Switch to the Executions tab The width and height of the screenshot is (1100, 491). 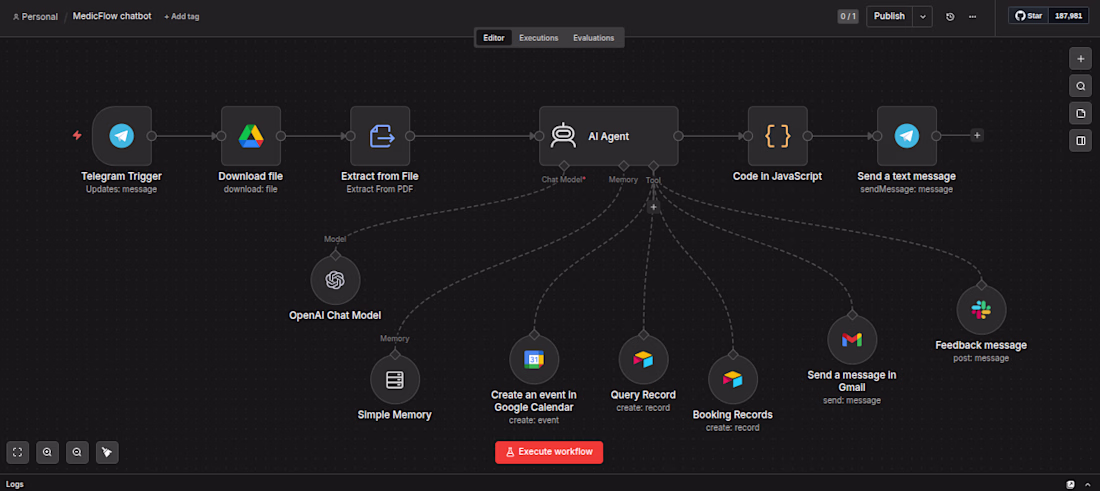pyautogui.click(x=539, y=38)
